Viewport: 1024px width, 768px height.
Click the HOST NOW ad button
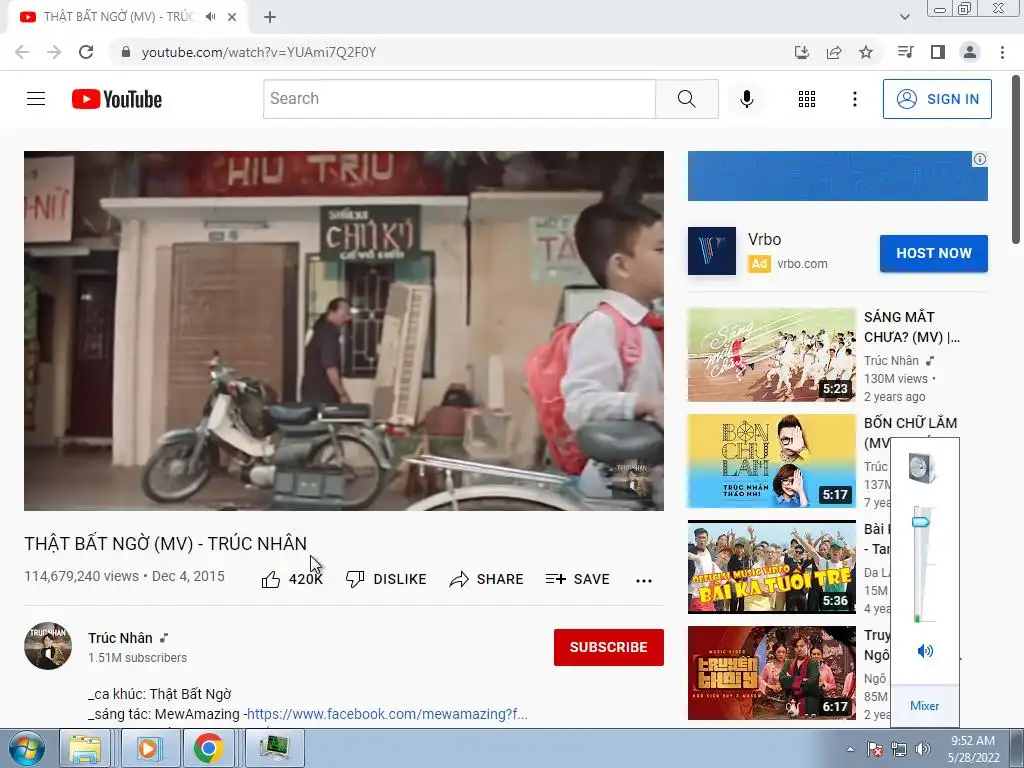pos(933,253)
